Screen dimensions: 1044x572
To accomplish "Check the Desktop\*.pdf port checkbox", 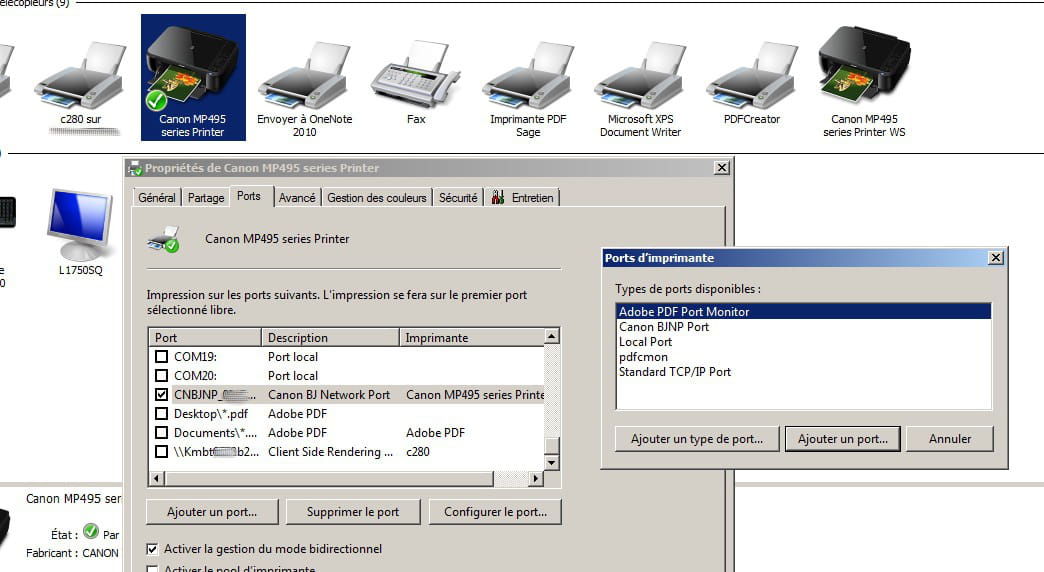I will 161,414.
